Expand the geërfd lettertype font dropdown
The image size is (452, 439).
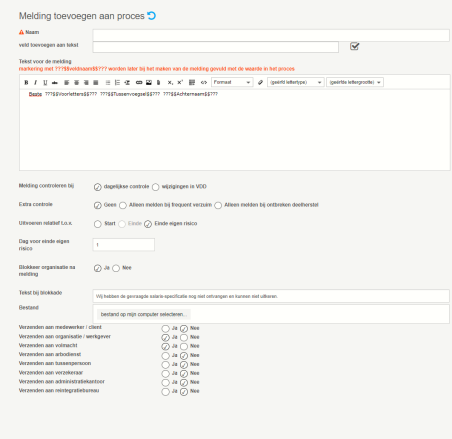(296, 82)
